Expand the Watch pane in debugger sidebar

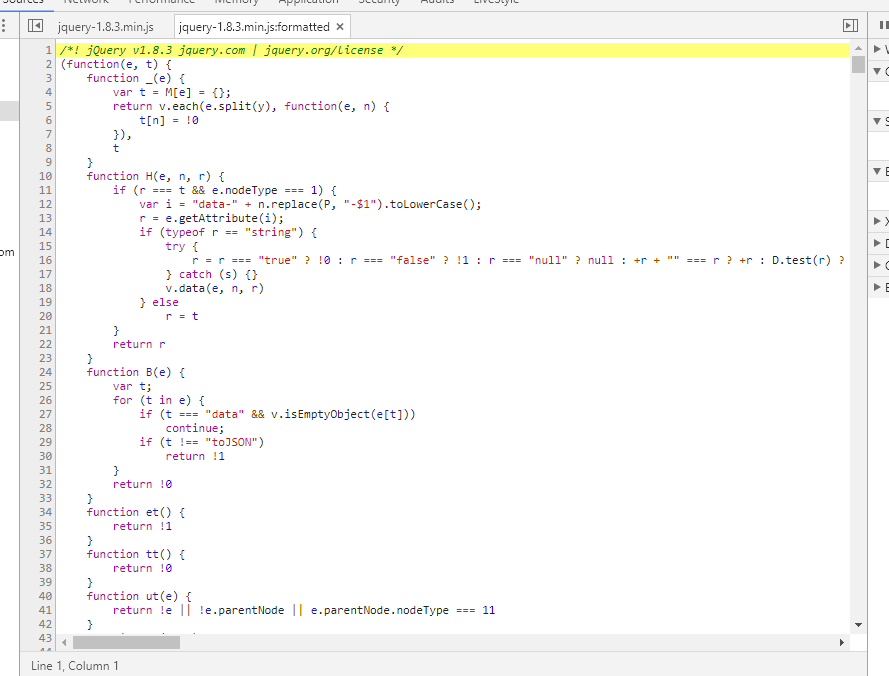(x=879, y=50)
